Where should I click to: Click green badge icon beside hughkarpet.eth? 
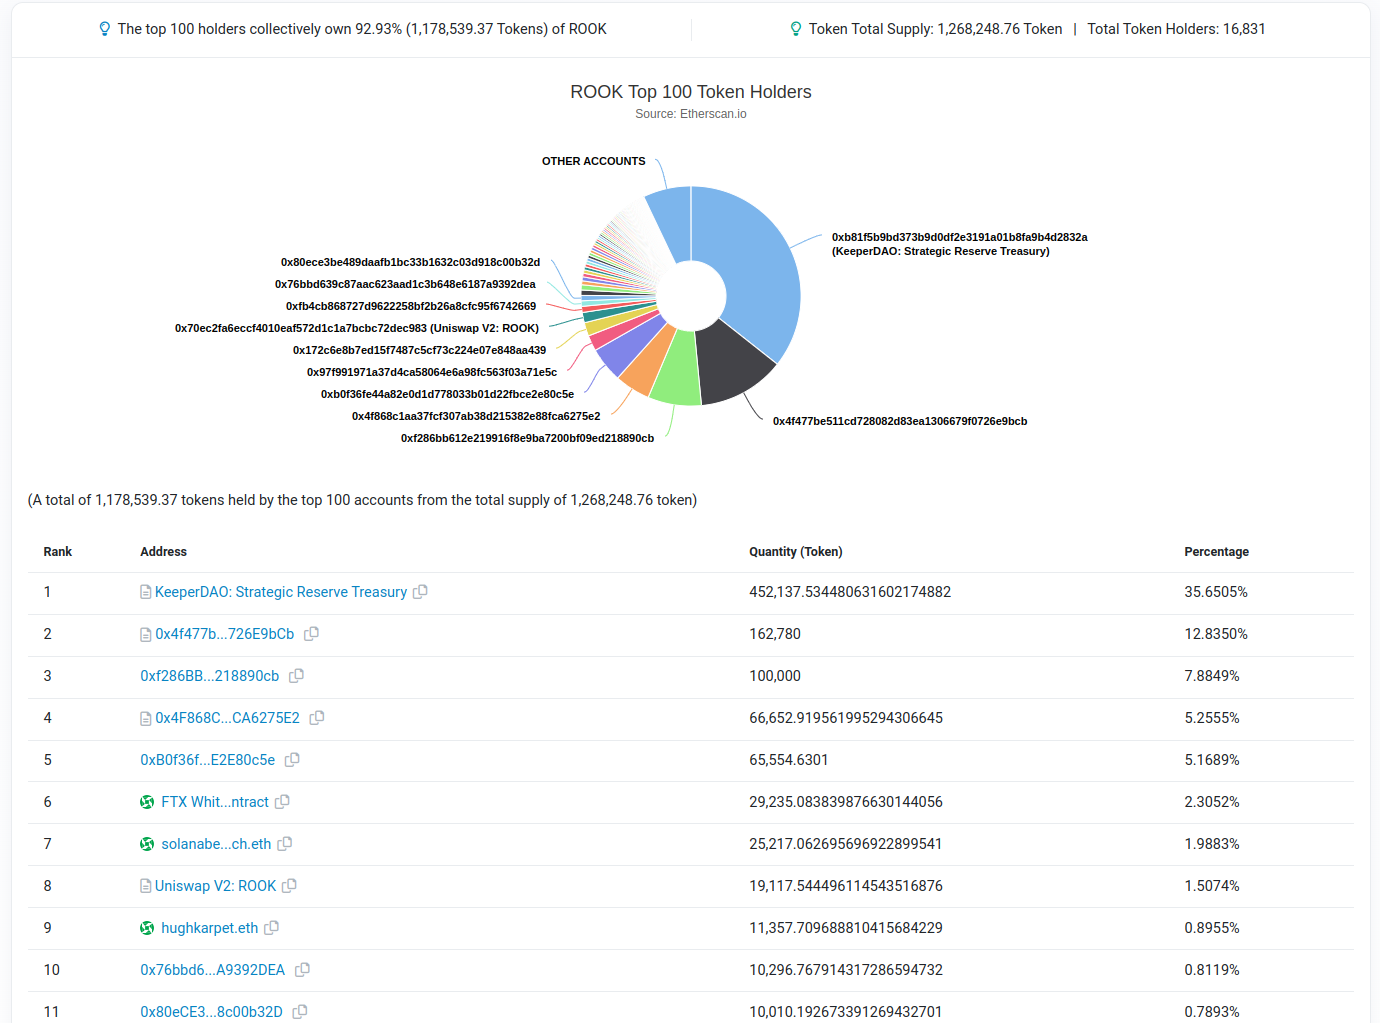click(x=147, y=928)
